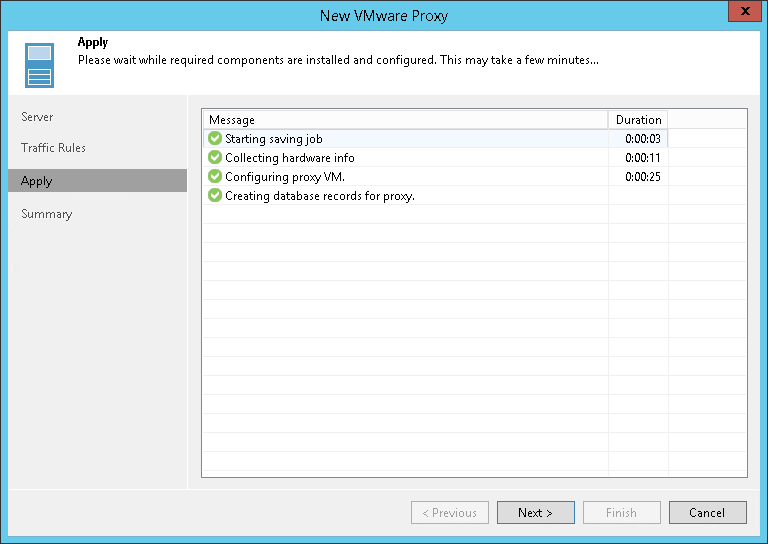Close the New VMware Proxy dialog
Image resolution: width=768 pixels, height=544 pixels.
point(741,13)
